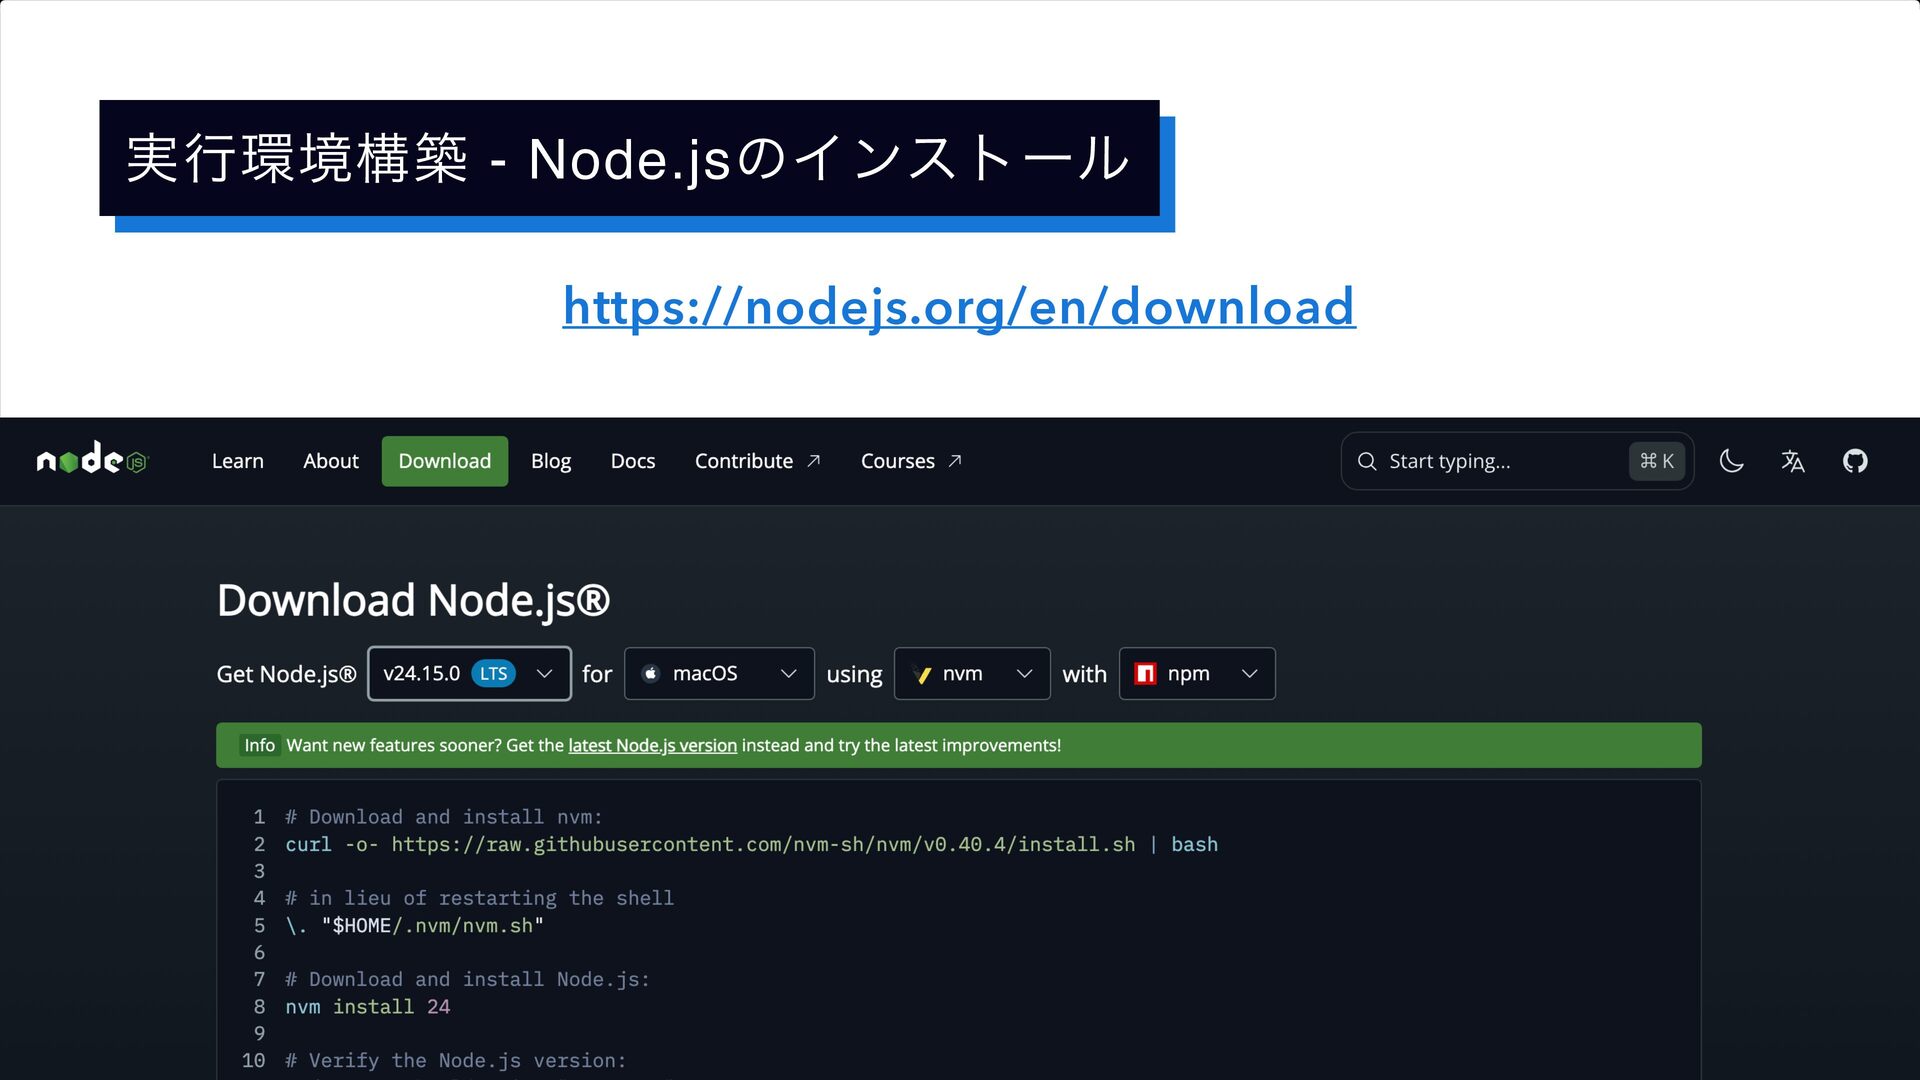Screen dimensions: 1920x1080
Task: Open the npm package manager dropdown
Action: (x=1197, y=674)
